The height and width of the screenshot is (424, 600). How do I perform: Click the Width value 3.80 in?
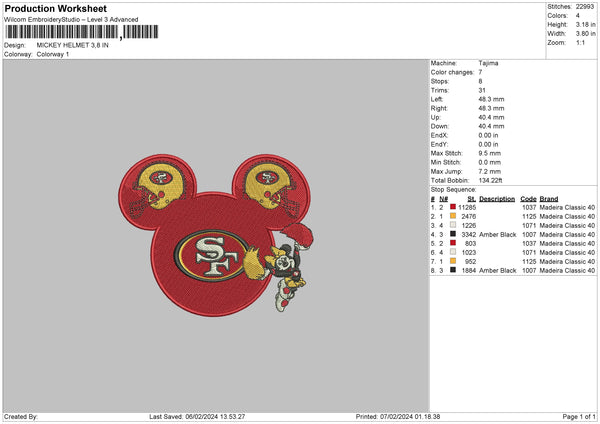pyautogui.click(x=585, y=34)
